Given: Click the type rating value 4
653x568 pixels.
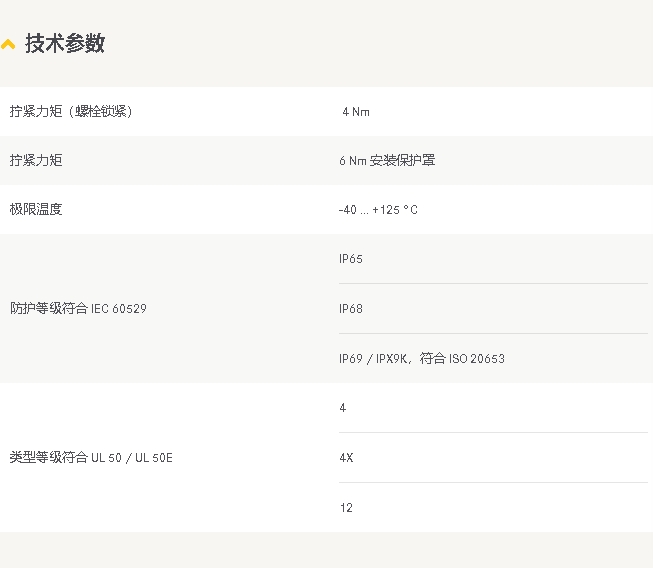Looking at the screenshot, I should coord(343,408).
